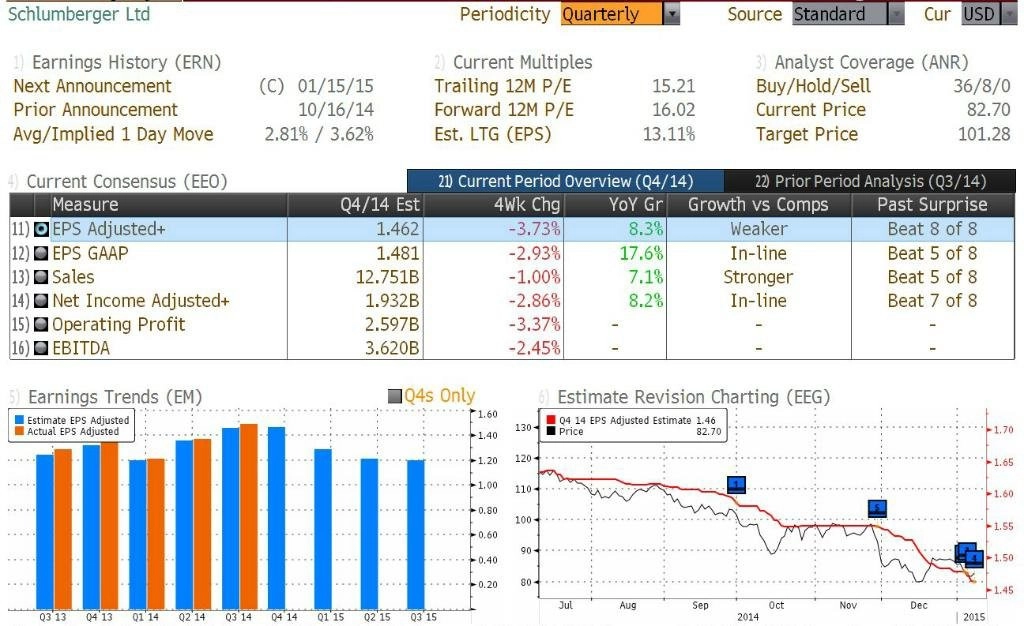1024x626 pixels.
Task: Click the Q4 14 blue estimate bar
Action: pyautogui.click(x=277, y=518)
